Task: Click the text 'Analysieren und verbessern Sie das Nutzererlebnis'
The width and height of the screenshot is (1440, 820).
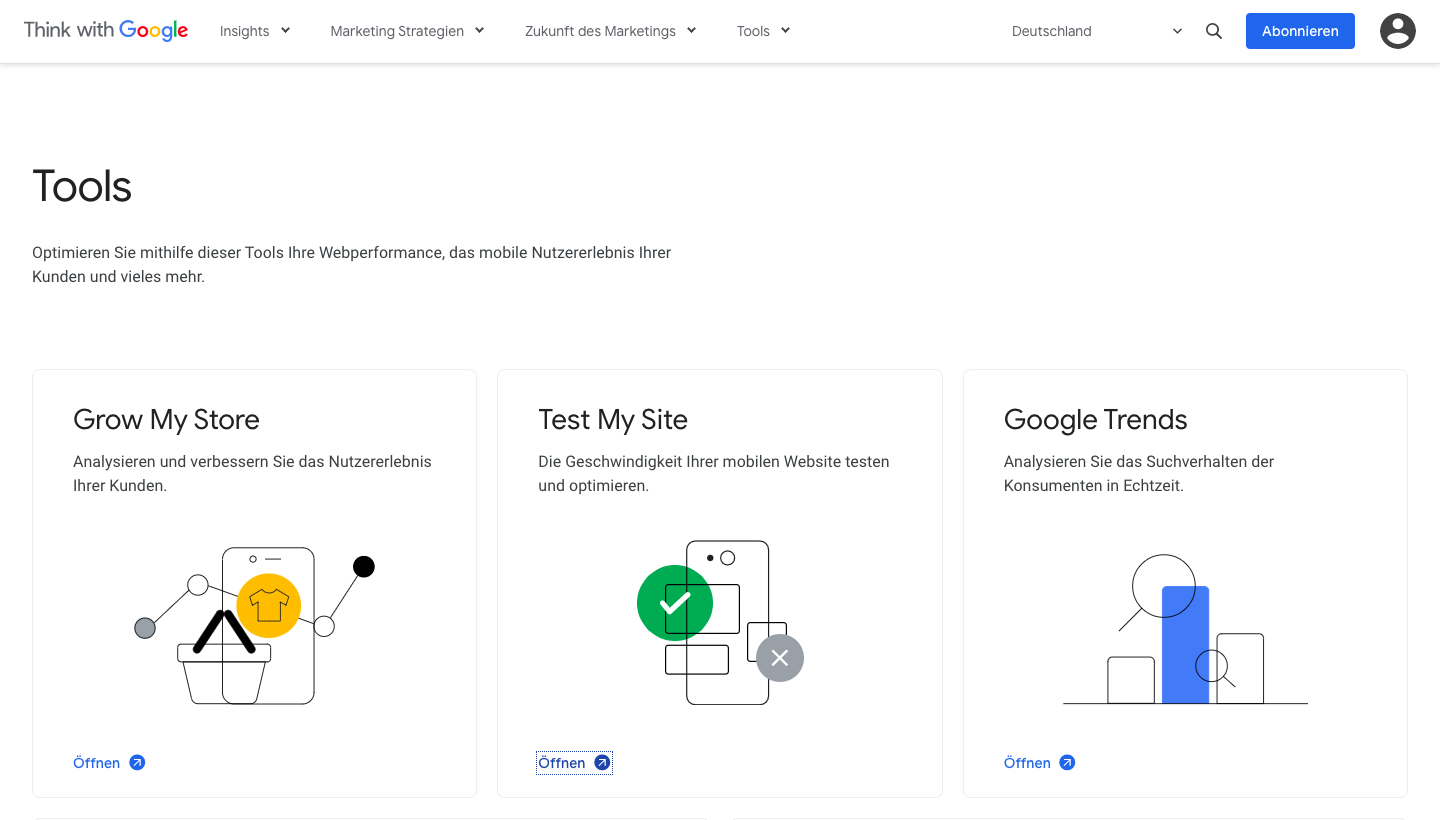Action: click(x=252, y=462)
